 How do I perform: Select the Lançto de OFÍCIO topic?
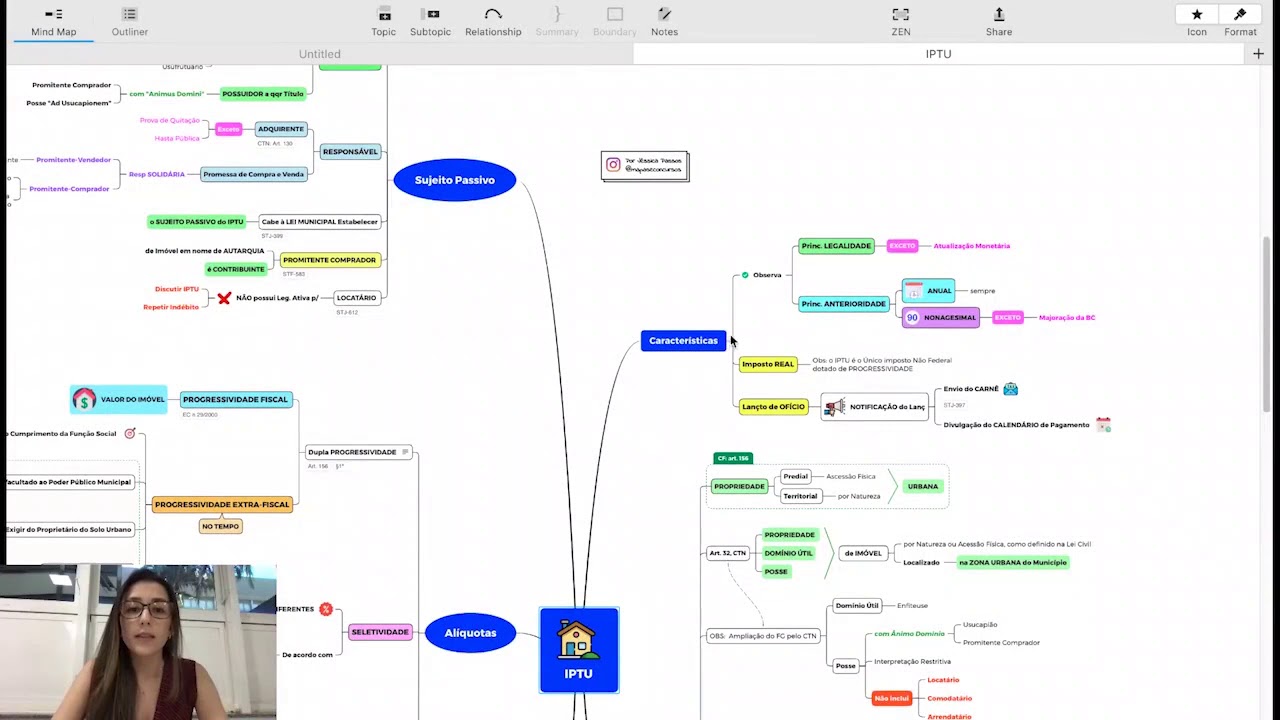773,407
